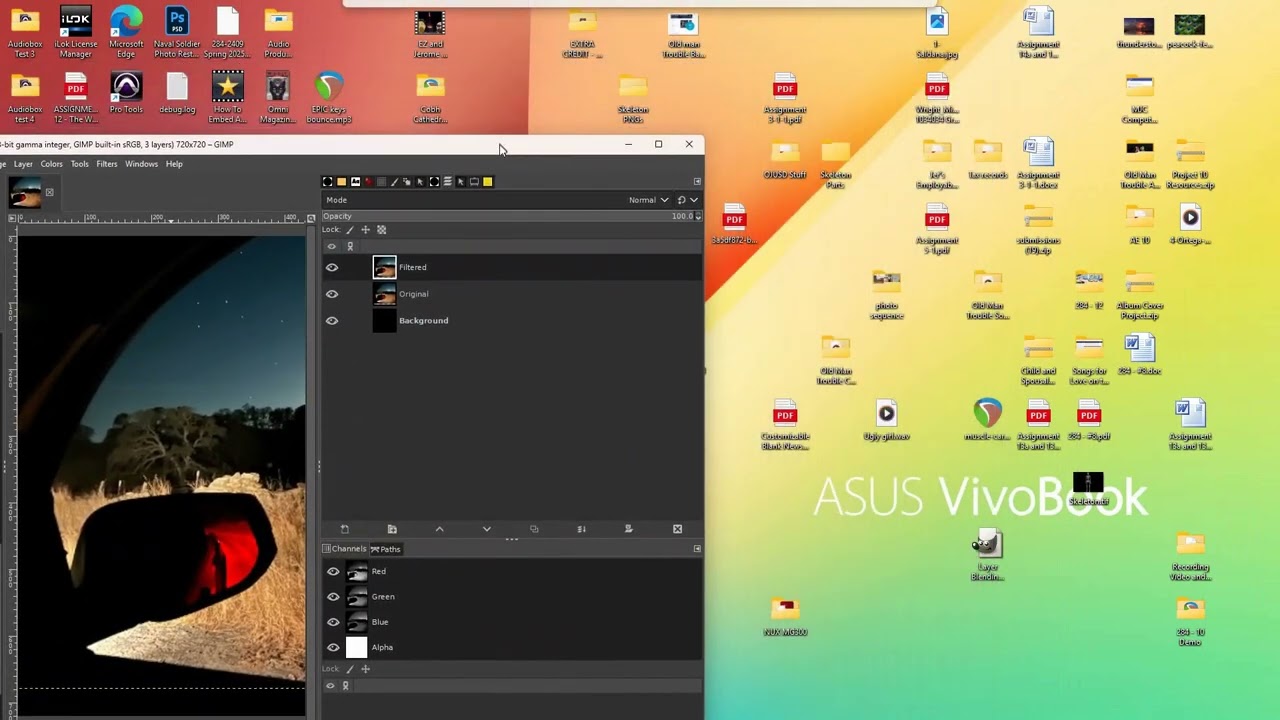Click the anchor/mask icon in layers toolbar
Viewport: 1280px width, 720px height.
629,529
